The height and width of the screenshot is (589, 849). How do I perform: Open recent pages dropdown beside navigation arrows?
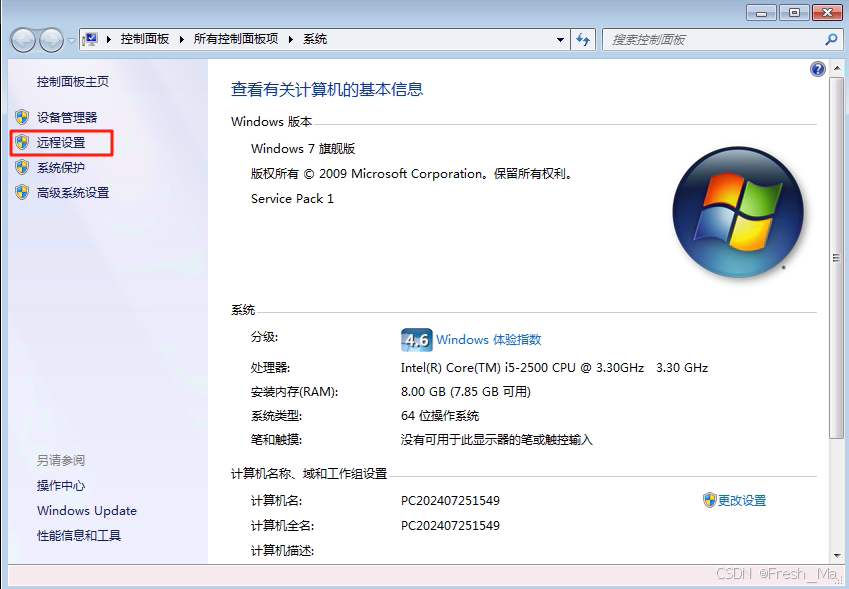point(71,41)
